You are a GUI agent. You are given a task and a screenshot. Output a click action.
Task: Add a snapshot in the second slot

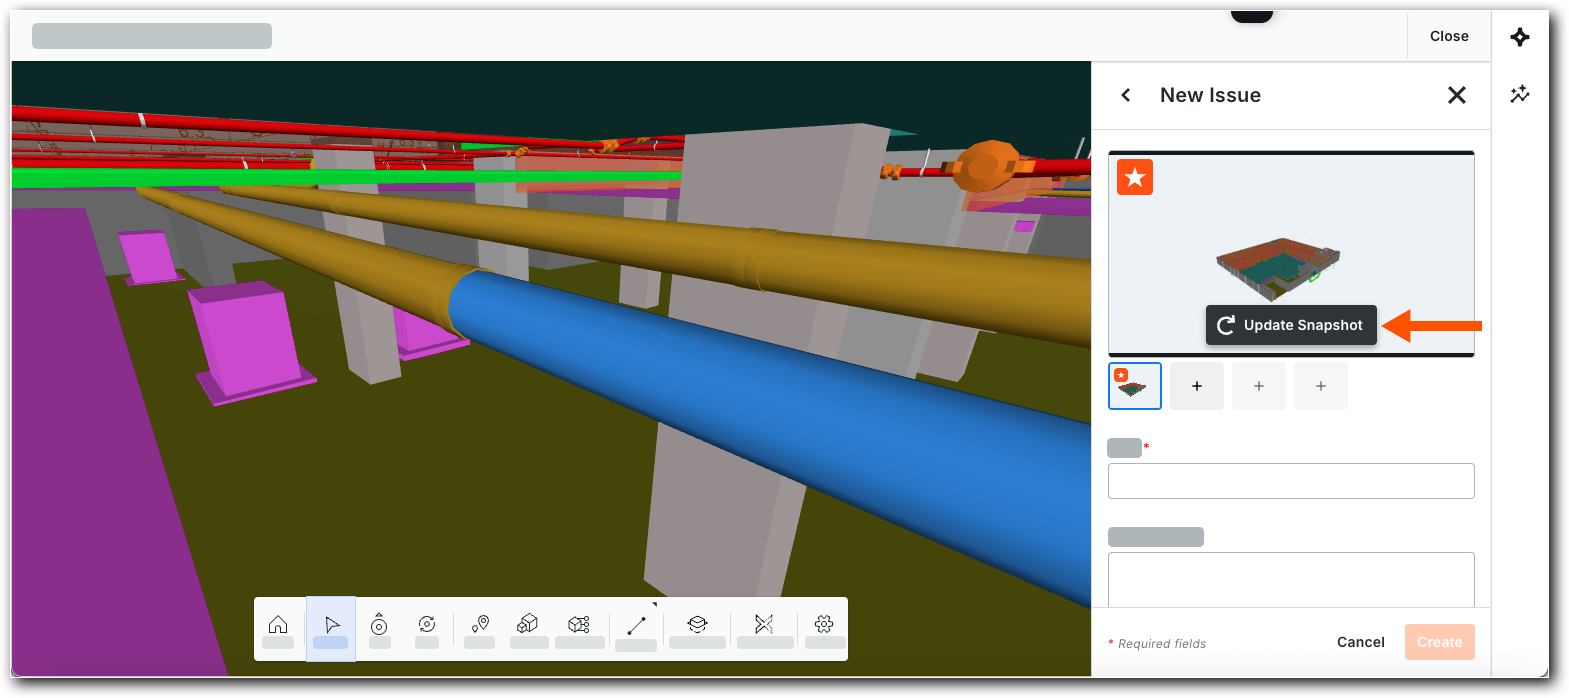[x=1197, y=386]
